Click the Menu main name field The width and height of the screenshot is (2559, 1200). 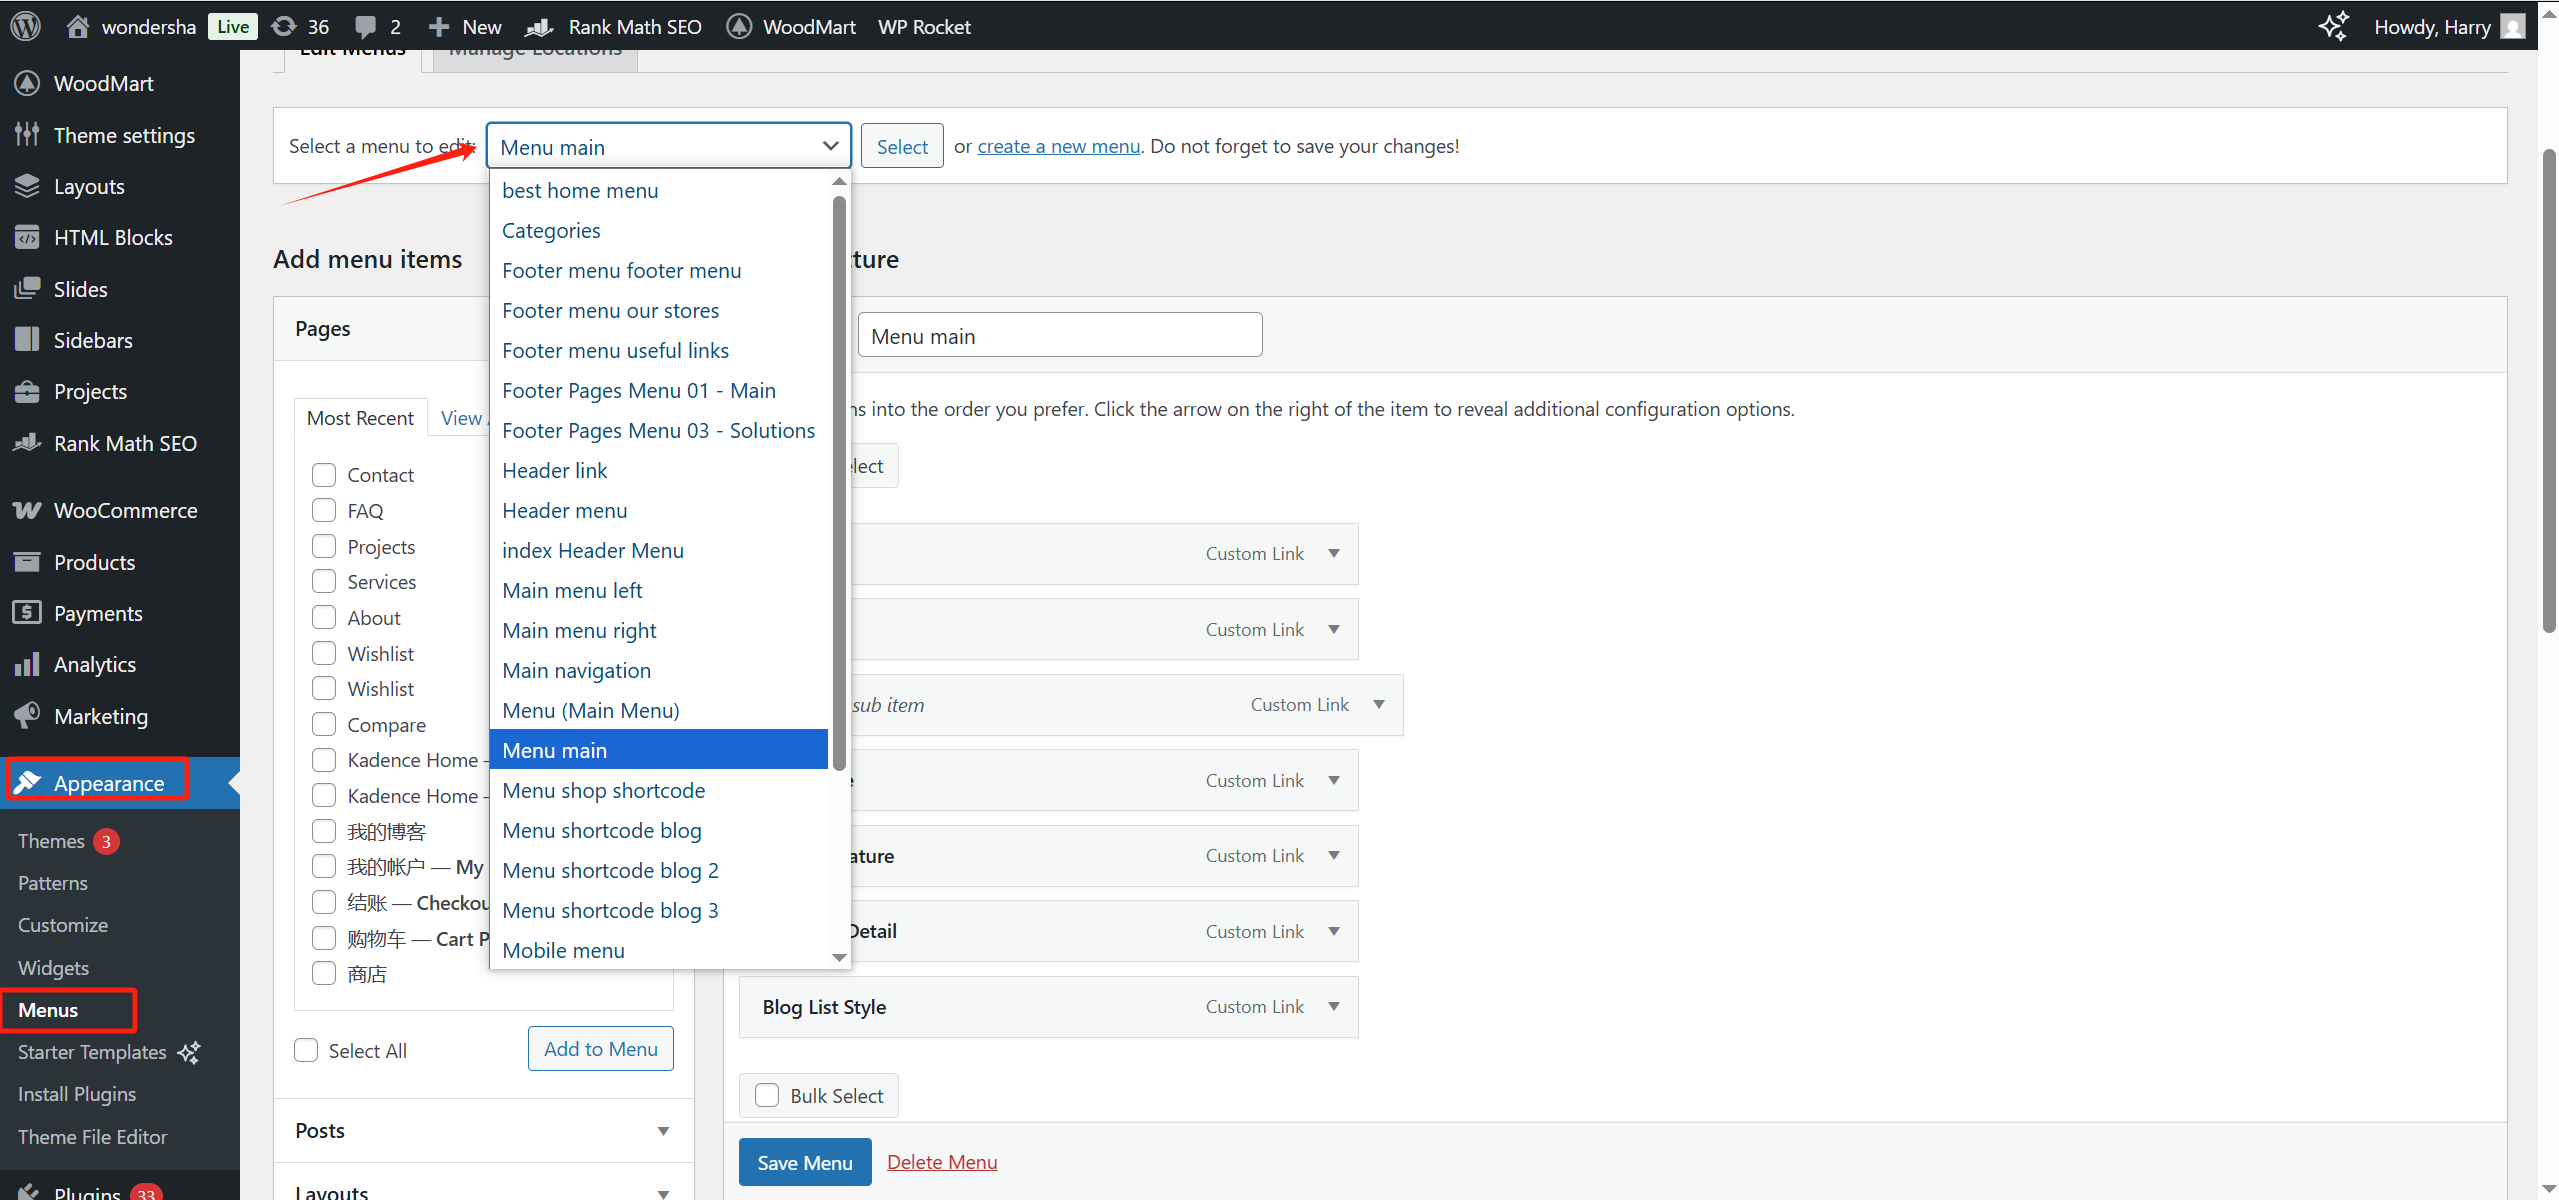pos(1059,336)
